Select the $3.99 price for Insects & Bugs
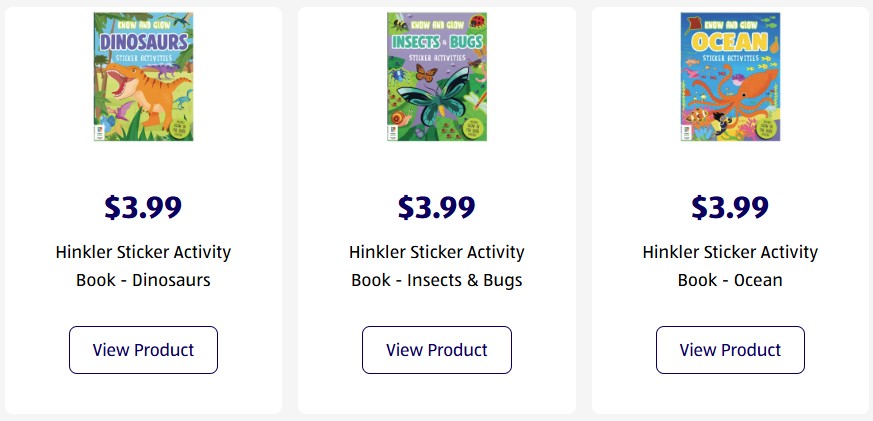Image resolution: width=873 pixels, height=421 pixels. click(x=436, y=207)
